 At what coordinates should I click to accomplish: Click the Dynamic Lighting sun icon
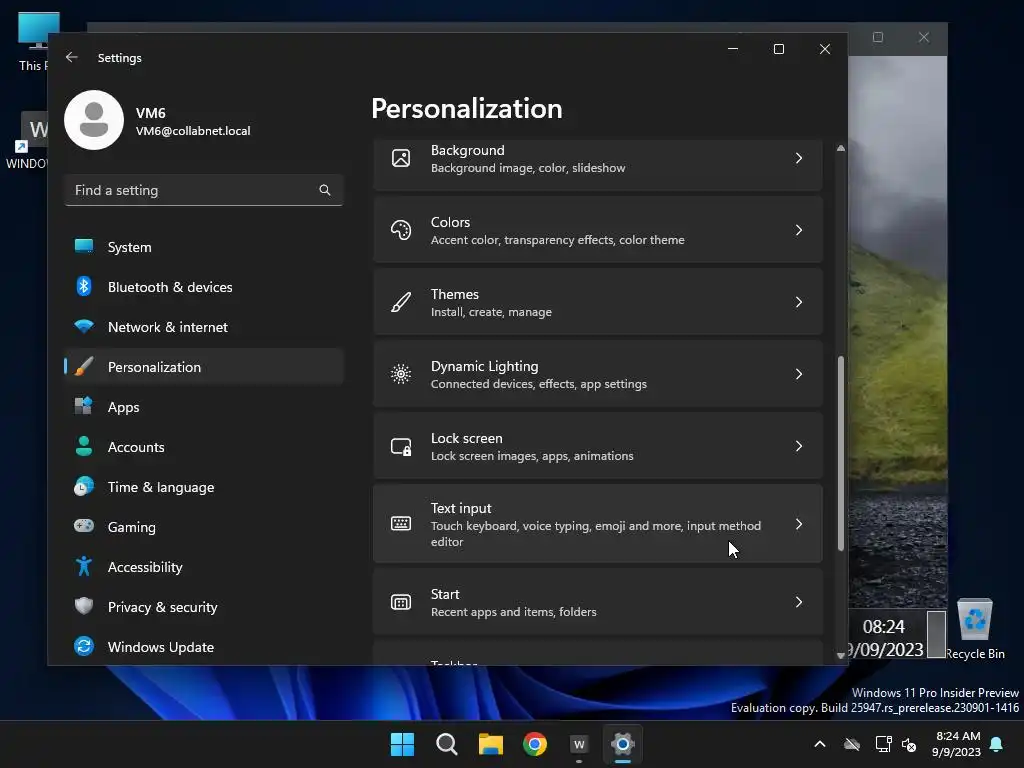401,374
